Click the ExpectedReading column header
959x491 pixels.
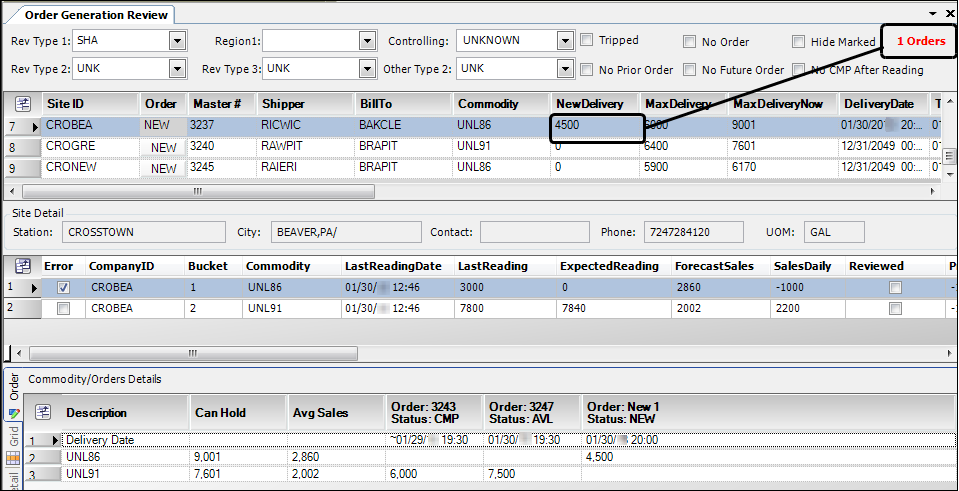click(x=609, y=267)
